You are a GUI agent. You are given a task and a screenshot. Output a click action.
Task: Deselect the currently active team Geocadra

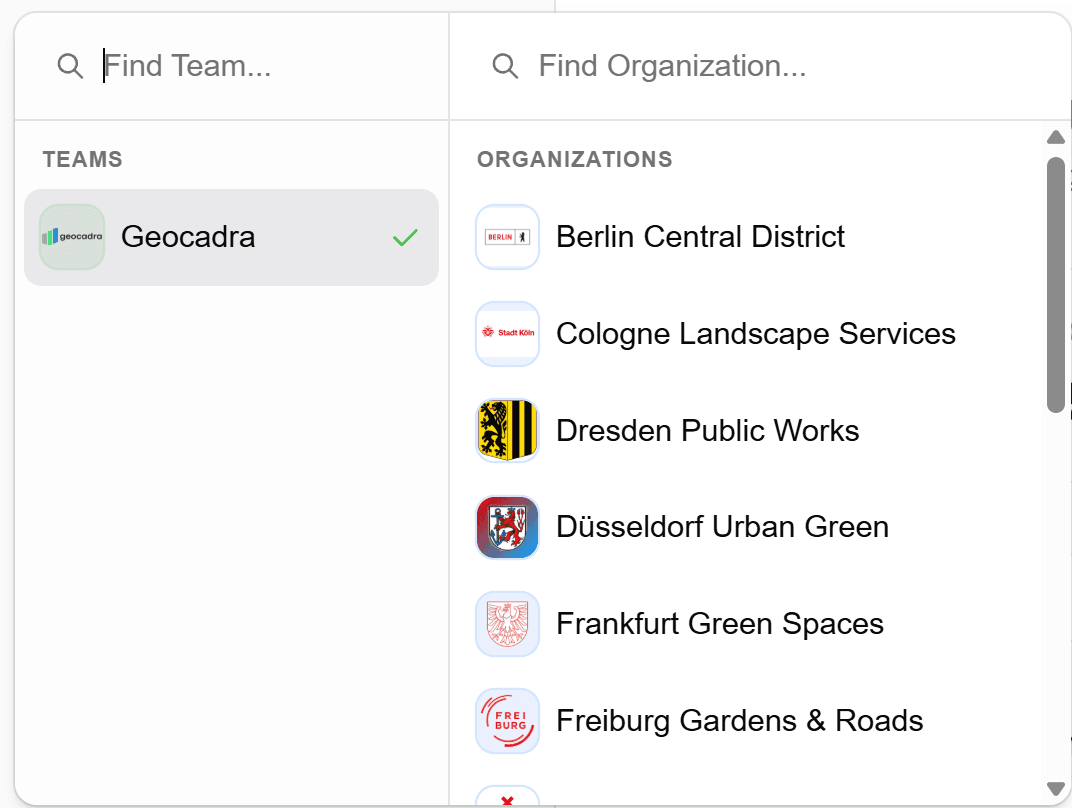click(x=230, y=237)
